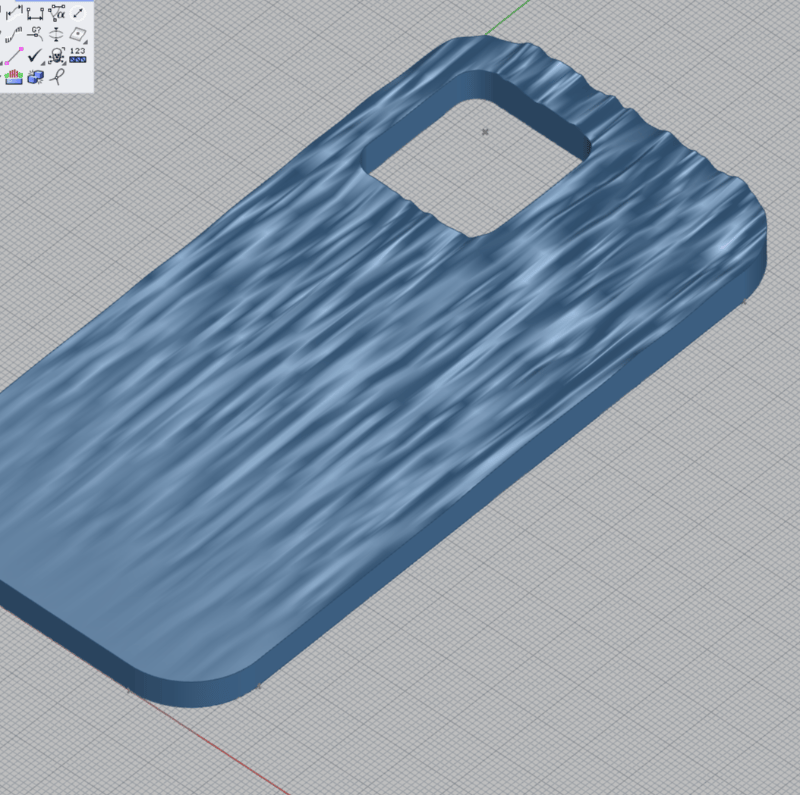Click the blue boxes clash icon
Viewport: 800px width, 800px height.
point(36,78)
